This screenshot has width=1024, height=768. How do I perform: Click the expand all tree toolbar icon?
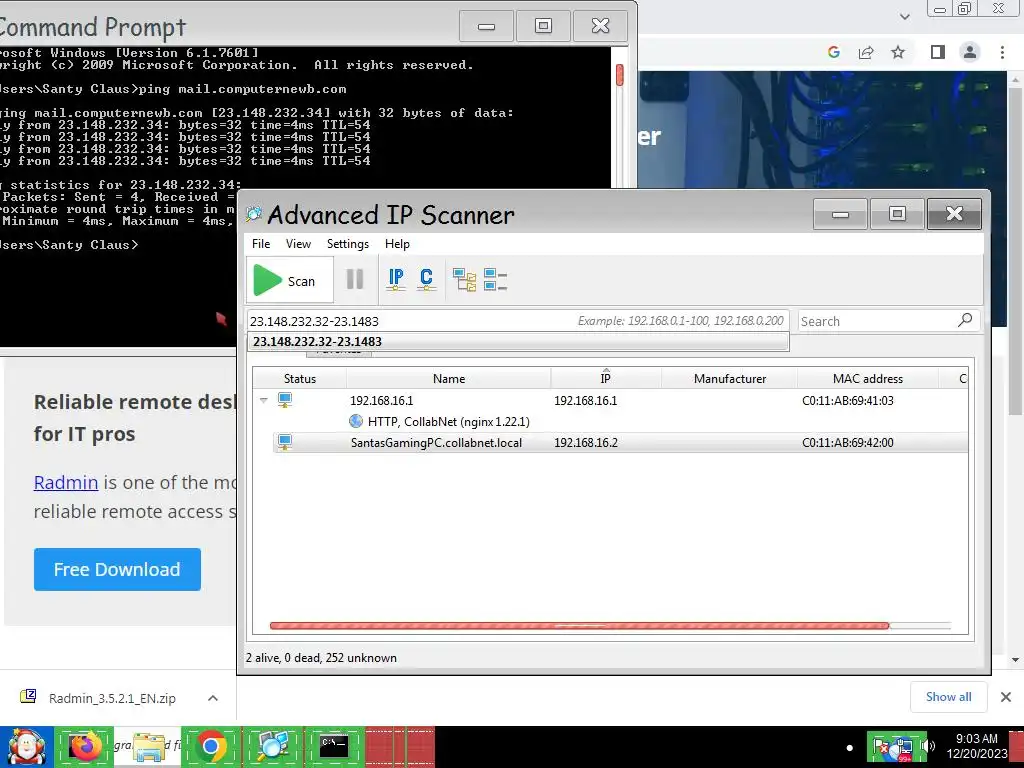[464, 280]
